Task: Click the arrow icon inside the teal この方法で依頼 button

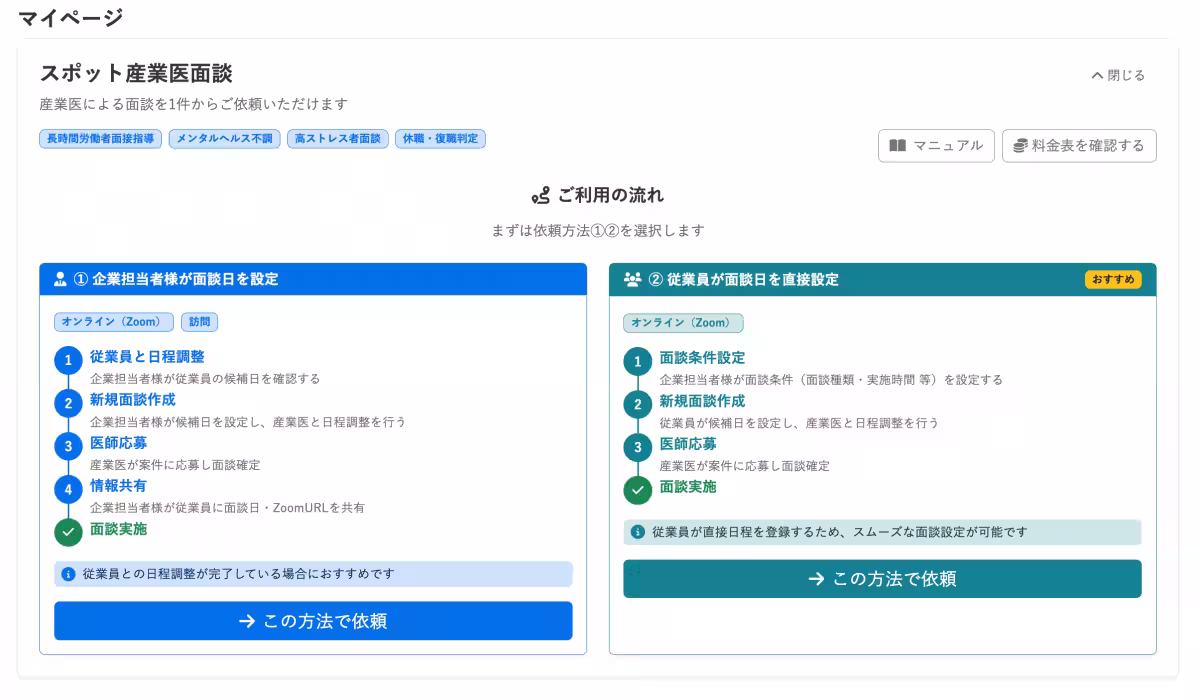Action: pos(817,578)
